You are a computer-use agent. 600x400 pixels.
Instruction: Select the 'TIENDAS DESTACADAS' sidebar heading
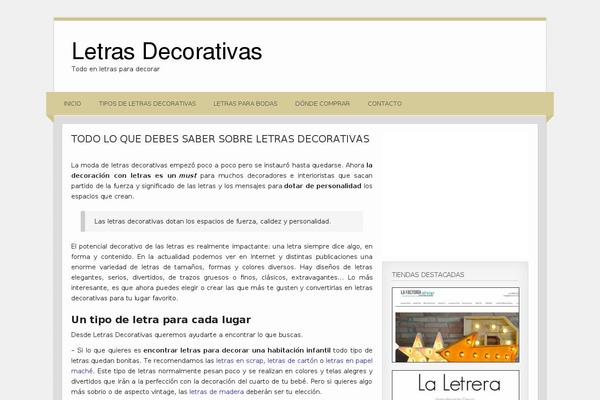(x=428, y=275)
